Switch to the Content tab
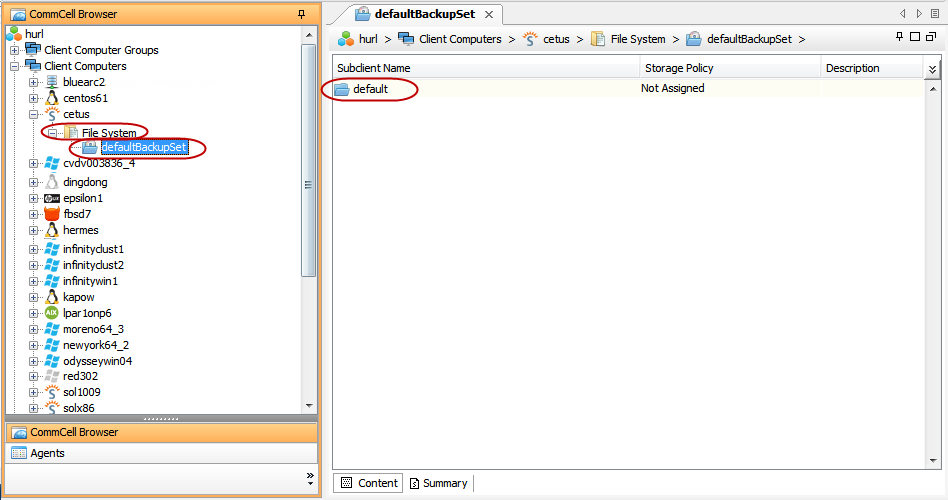This screenshot has height=500, width=948. point(369,483)
